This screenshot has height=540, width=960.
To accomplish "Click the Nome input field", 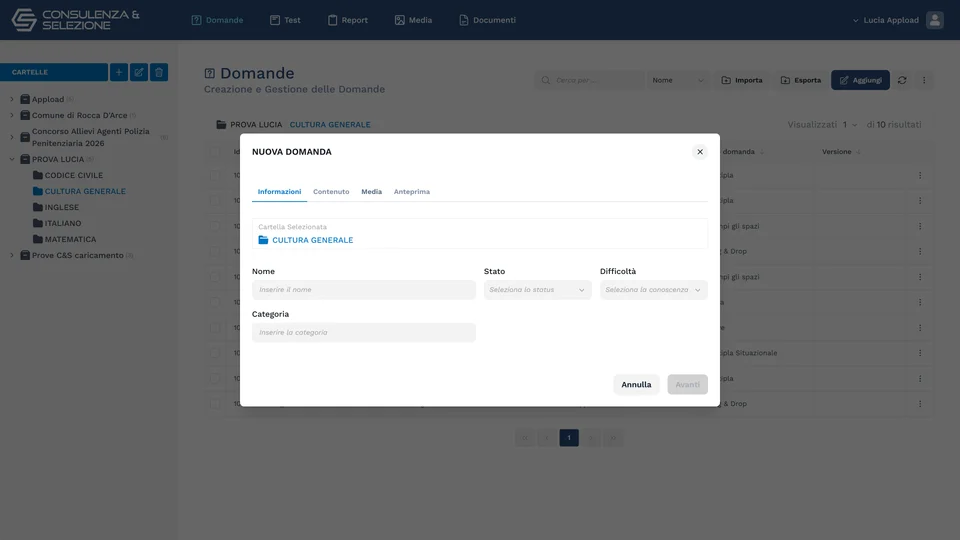I will [364, 290].
